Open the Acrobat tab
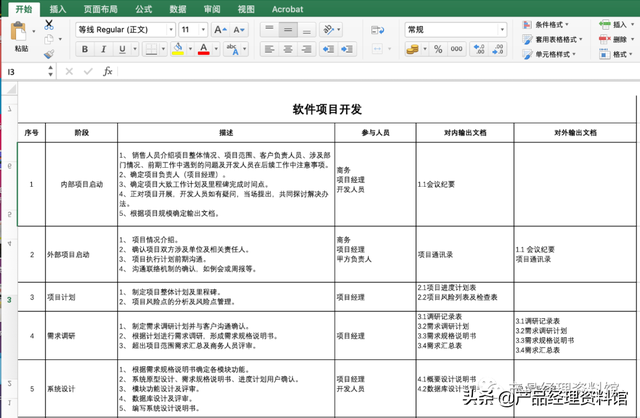 coord(287,9)
